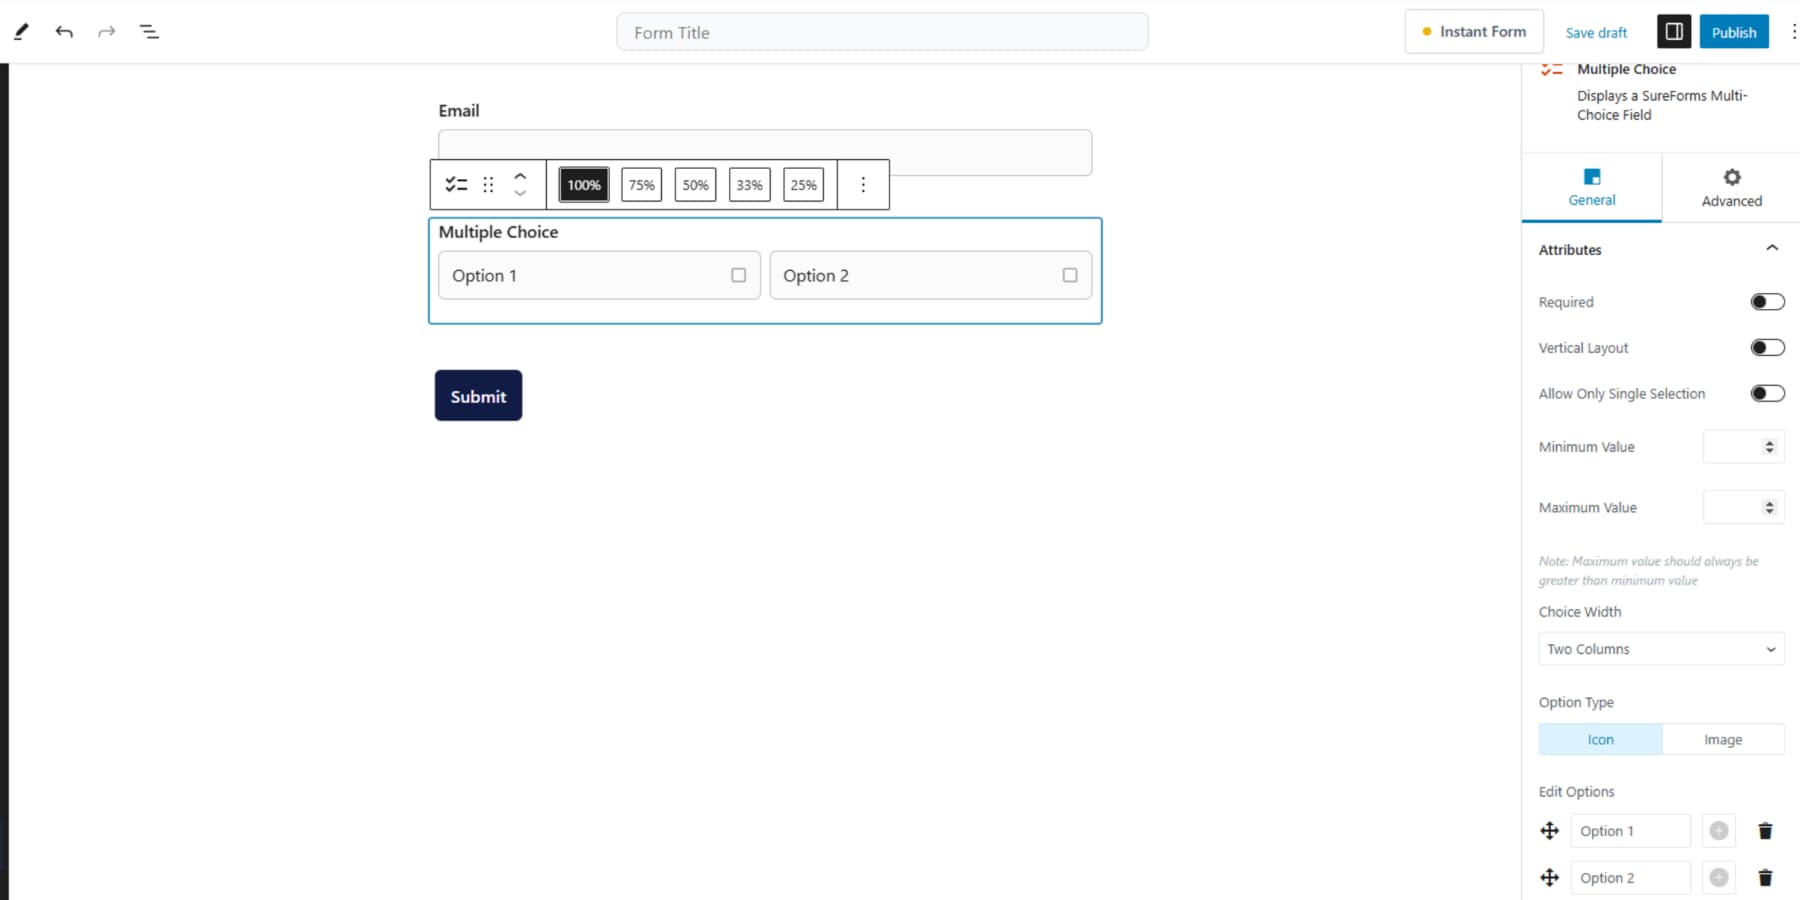Enable the Required toggle

tap(1767, 301)
